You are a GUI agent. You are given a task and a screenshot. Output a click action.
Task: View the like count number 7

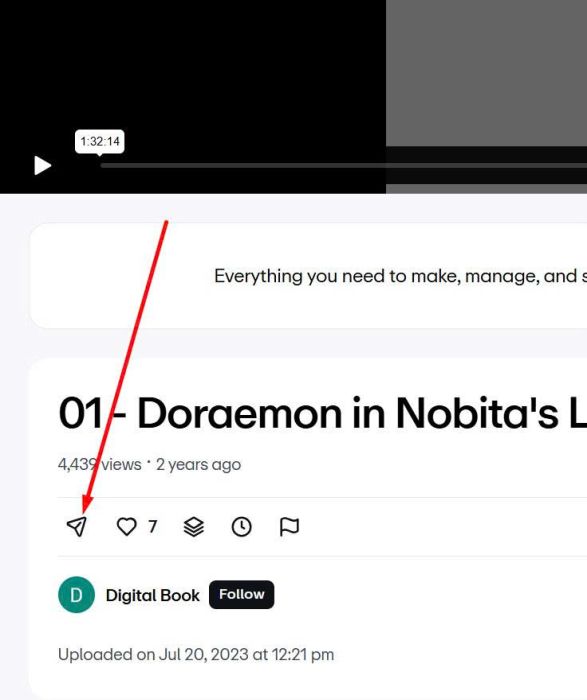tap(153, 527)
